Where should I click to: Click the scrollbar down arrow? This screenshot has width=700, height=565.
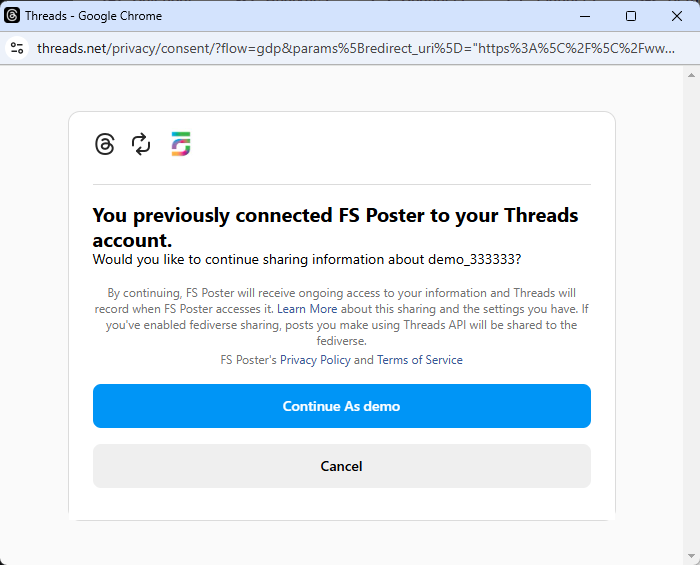click(x=691, y=556)
